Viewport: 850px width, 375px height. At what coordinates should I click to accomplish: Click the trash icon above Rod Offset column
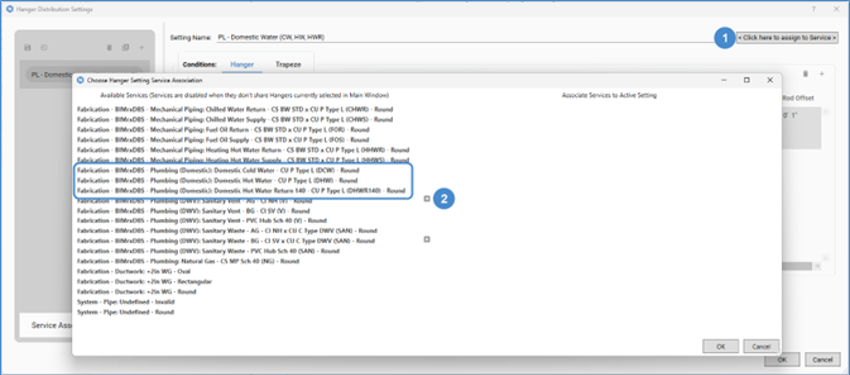[x=806, y=74]
